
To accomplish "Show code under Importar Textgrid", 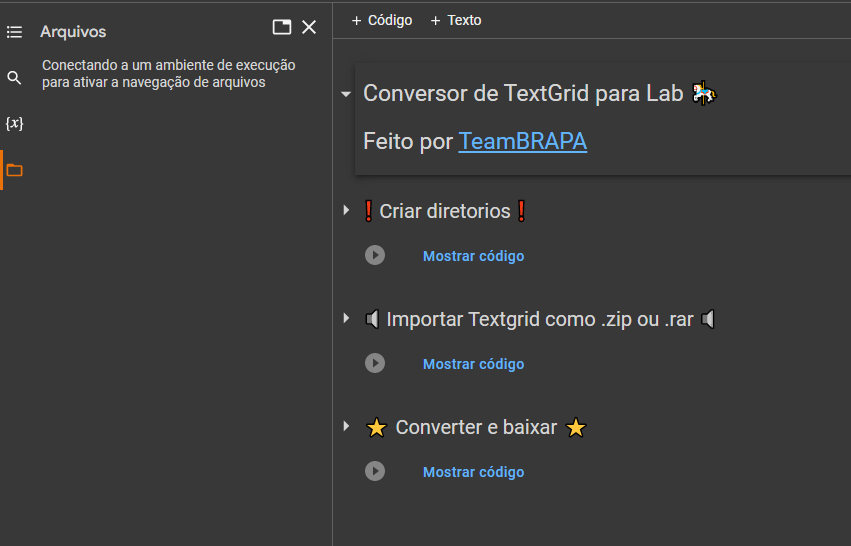I will (x=473, y=364).
